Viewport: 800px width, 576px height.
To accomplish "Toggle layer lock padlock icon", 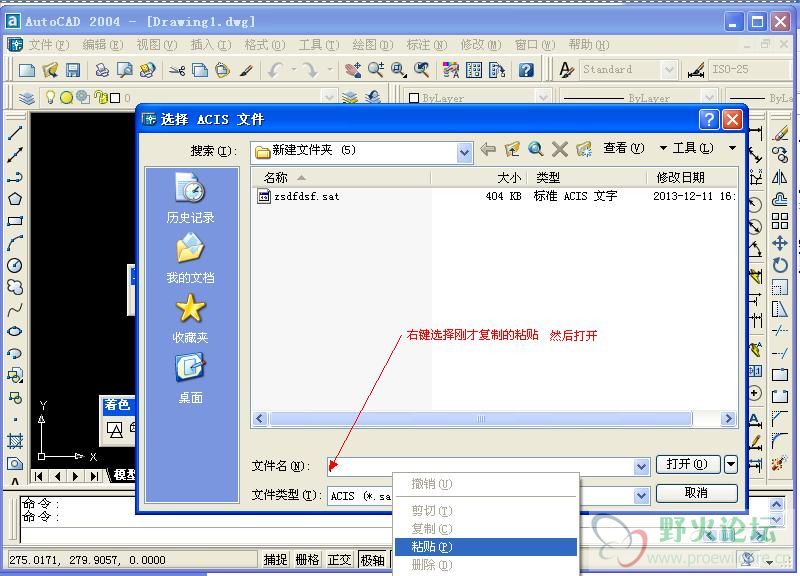I will [x=100, y=97].
